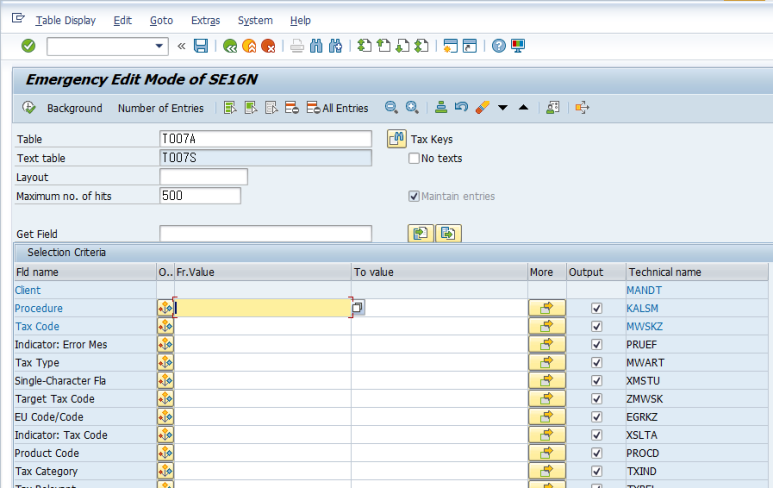Screen dimensions: 773x488
Task: Click the Table input field T007A
Action: coord(265,139)
